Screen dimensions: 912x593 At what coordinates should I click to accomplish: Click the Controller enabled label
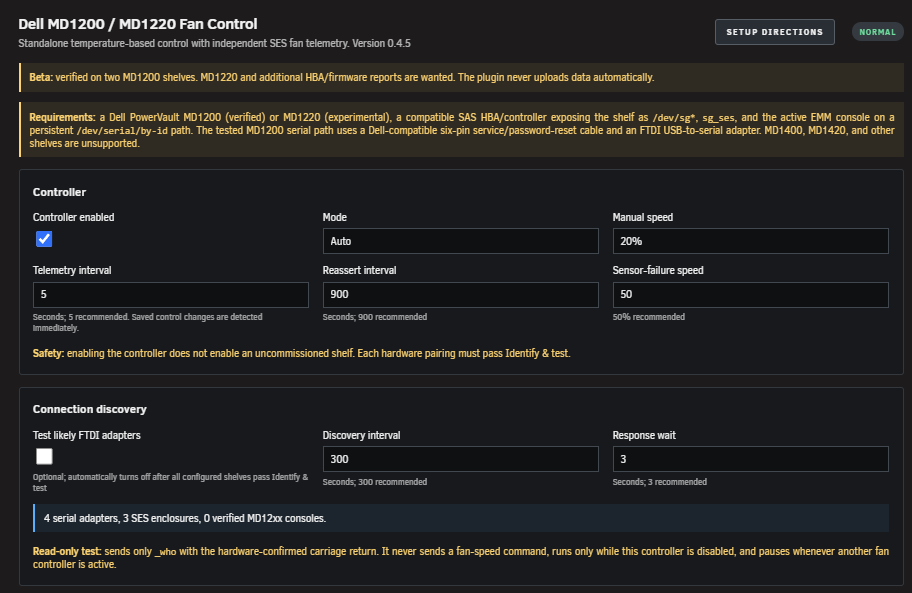click(73, 217)
